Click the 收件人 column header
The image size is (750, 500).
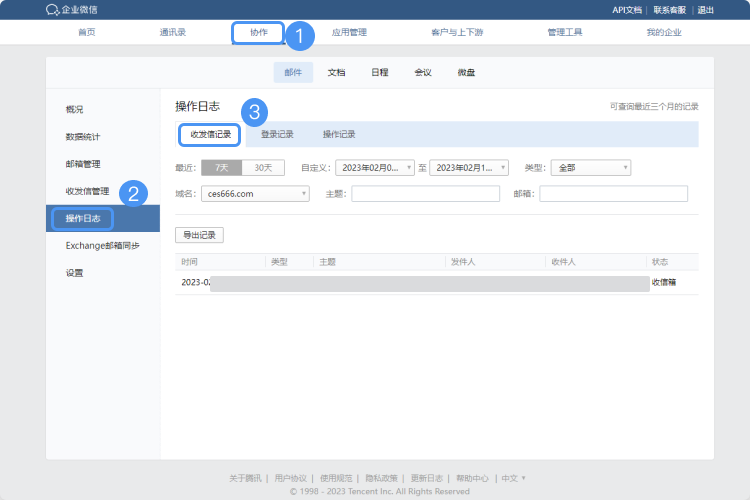click(563, 262)
